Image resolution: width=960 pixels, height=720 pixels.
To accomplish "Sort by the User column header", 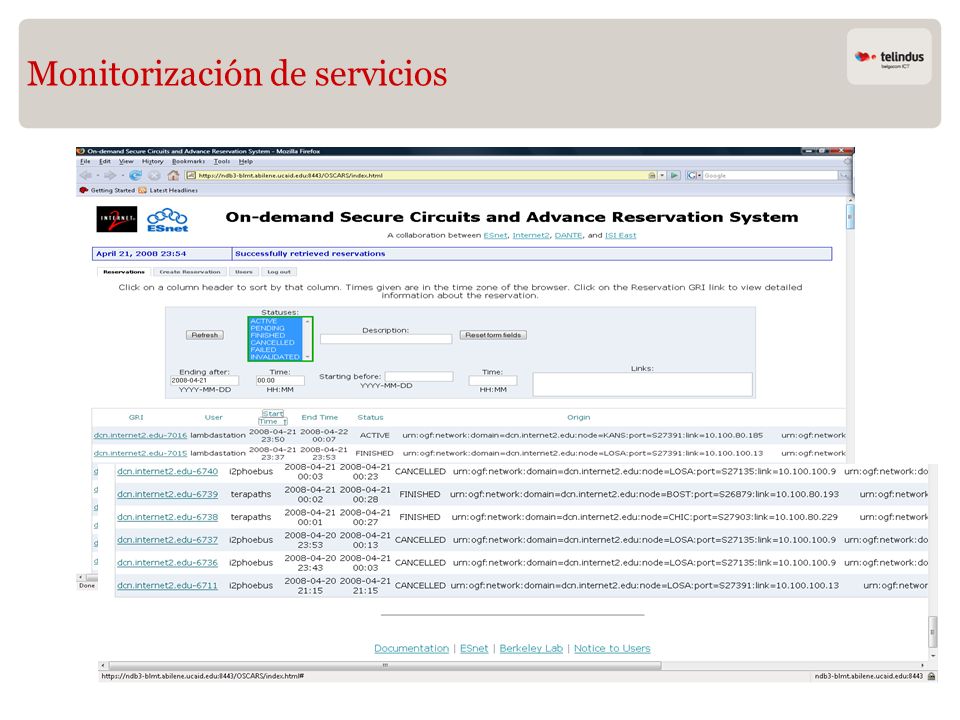I will pos(214,418).
